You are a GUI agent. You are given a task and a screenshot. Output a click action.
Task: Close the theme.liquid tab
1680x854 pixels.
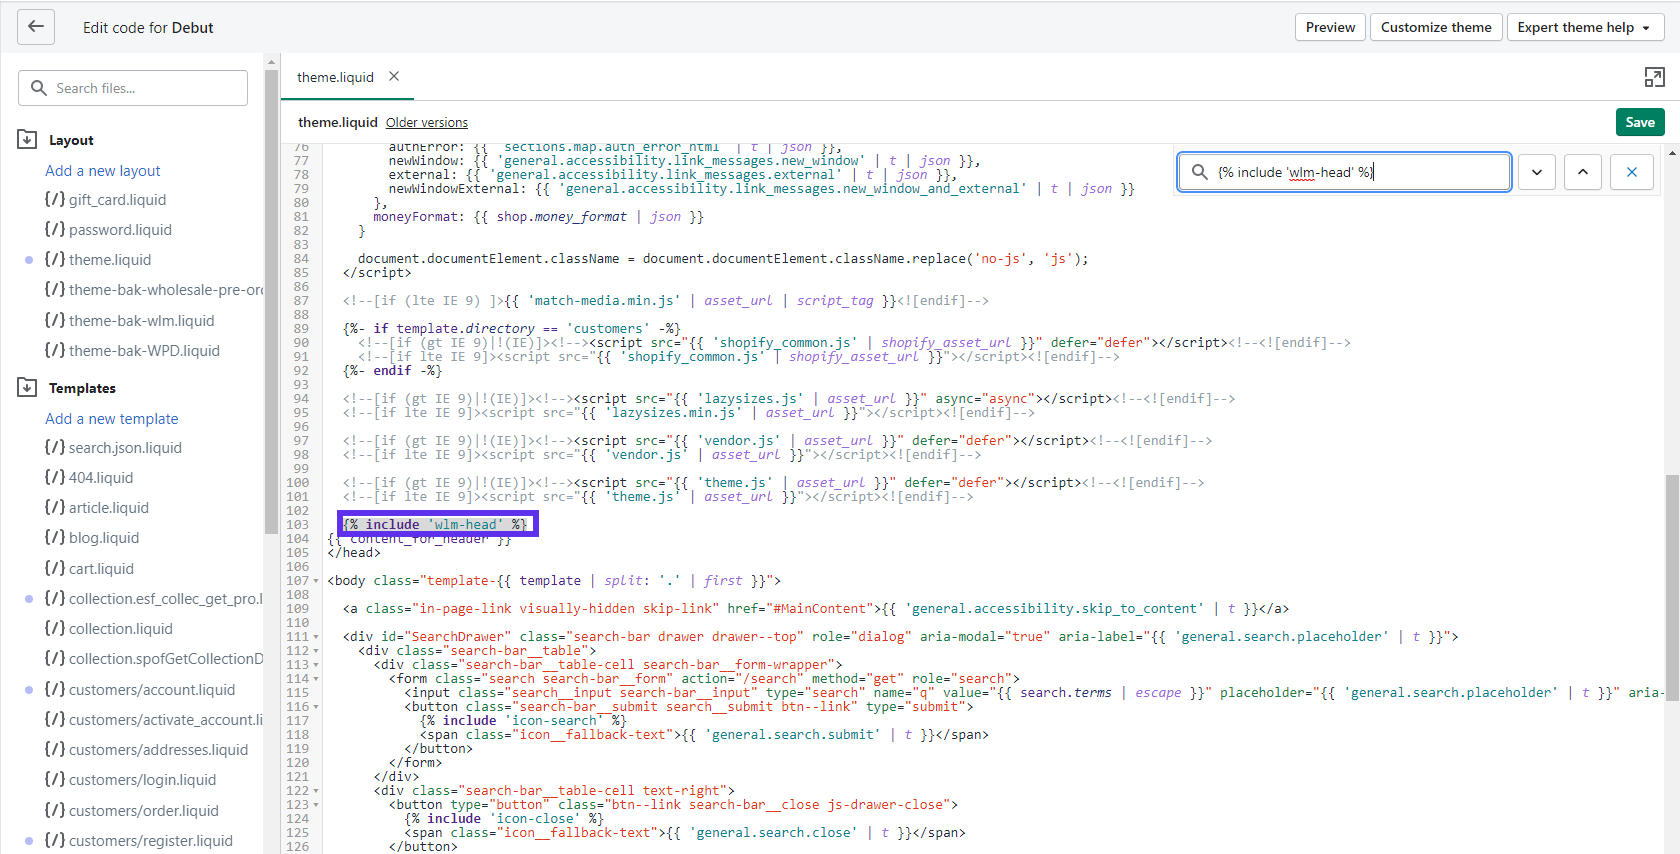tap(394, 76)
